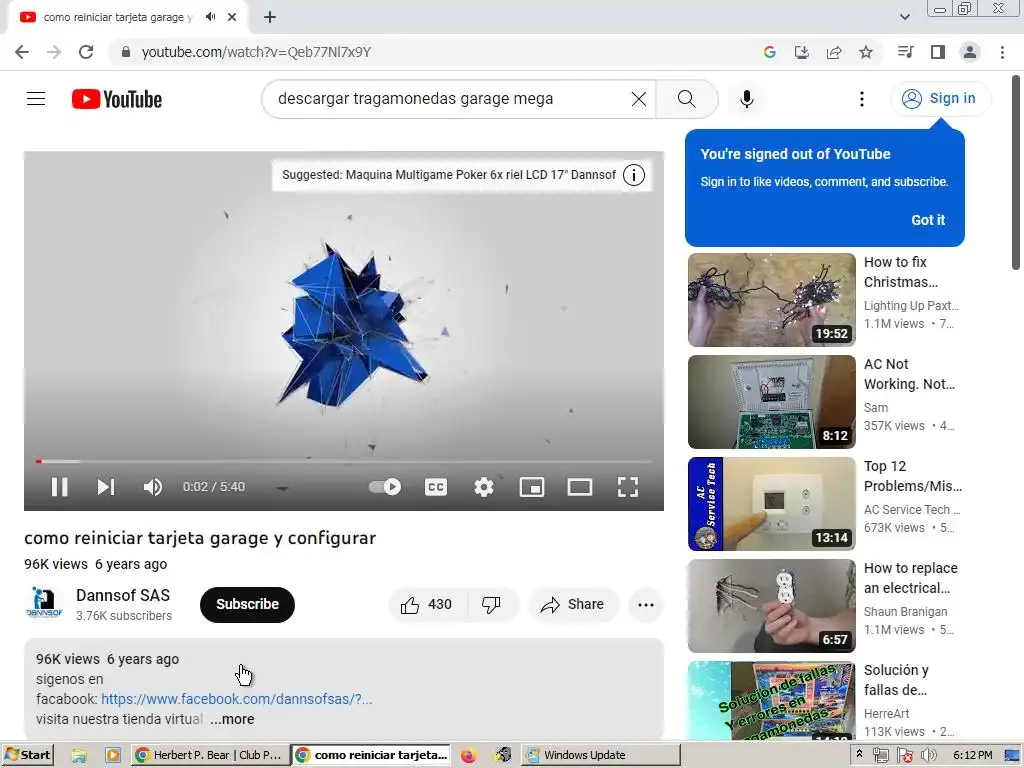Open system tray volume icon

[928, 755]
